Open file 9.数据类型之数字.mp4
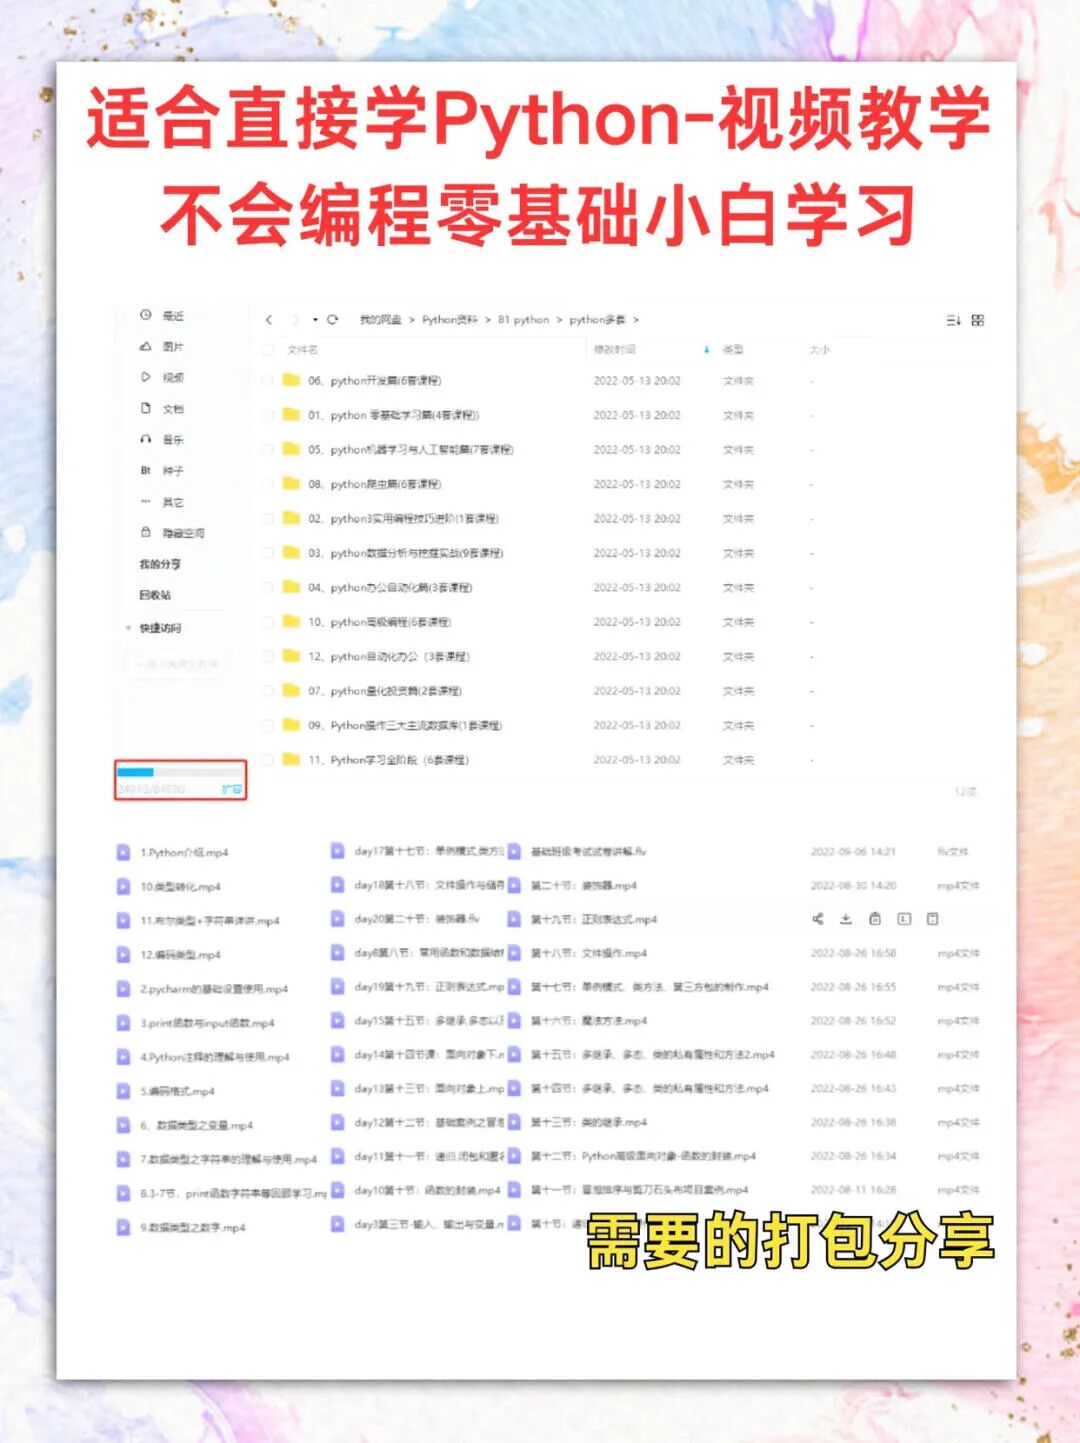The height and width of the screenshot is (1443, 1080). pyautogui.click(x=193, y=1226)
